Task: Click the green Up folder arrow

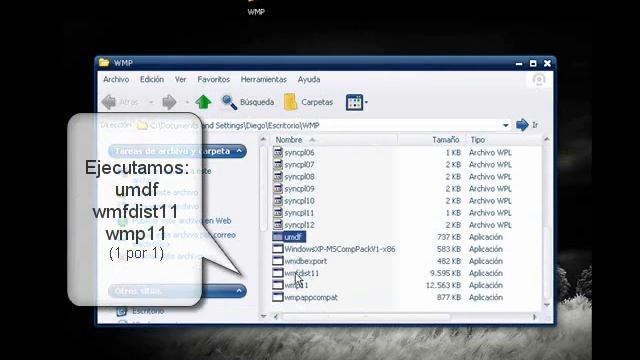Action: (x=203, y=102)
